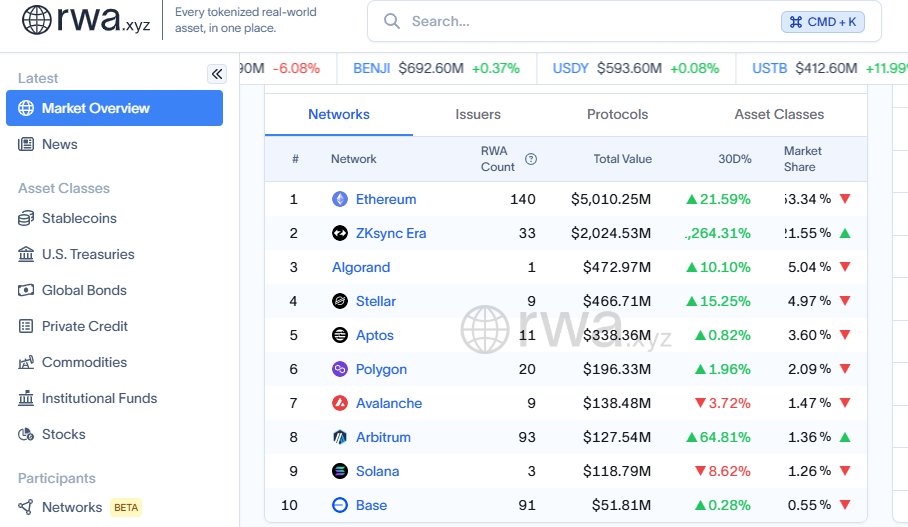Click Algorand total value $472.97M
Screen dimensions: 908x527
tap(617, 267)
